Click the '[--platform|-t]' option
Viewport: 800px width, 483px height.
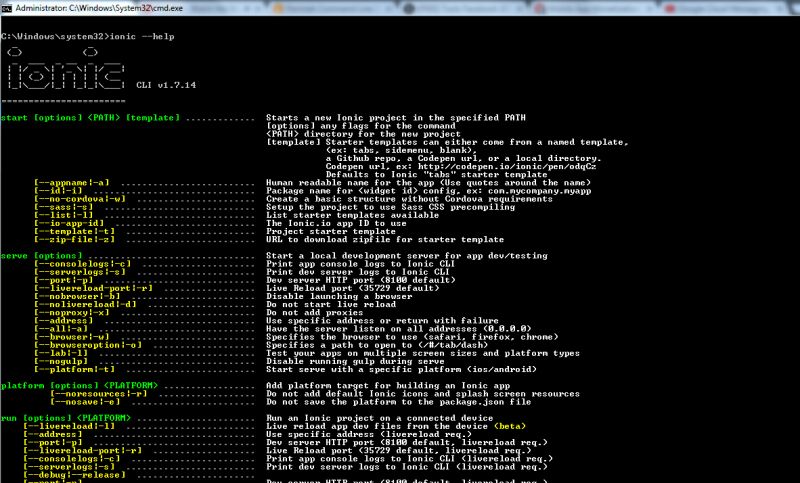coord(74,370)
